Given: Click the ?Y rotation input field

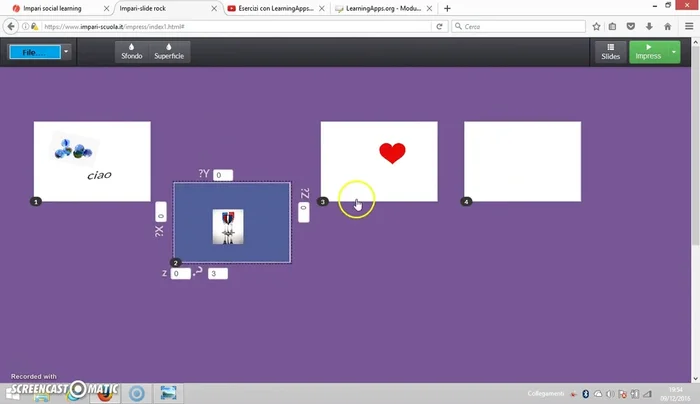Looking at the screenshot, I should (x=222, y=175).
